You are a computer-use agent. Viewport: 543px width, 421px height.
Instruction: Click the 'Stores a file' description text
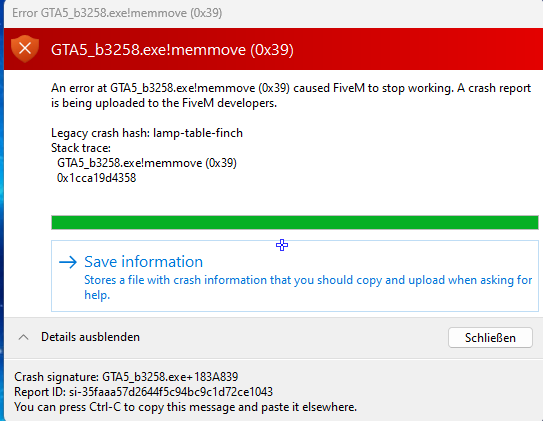pyautogui.click(x=308, y=287)
